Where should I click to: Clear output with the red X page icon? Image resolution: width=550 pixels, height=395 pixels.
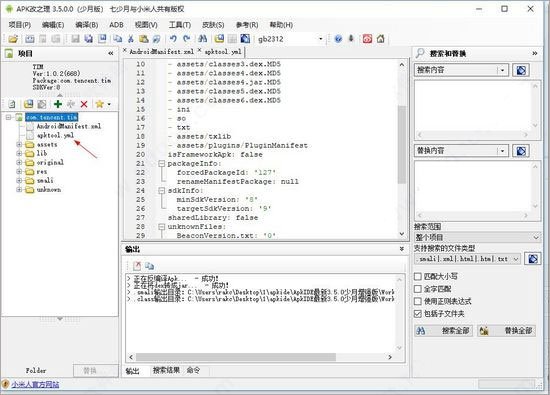pyautogui.click(x=137, y=266)
